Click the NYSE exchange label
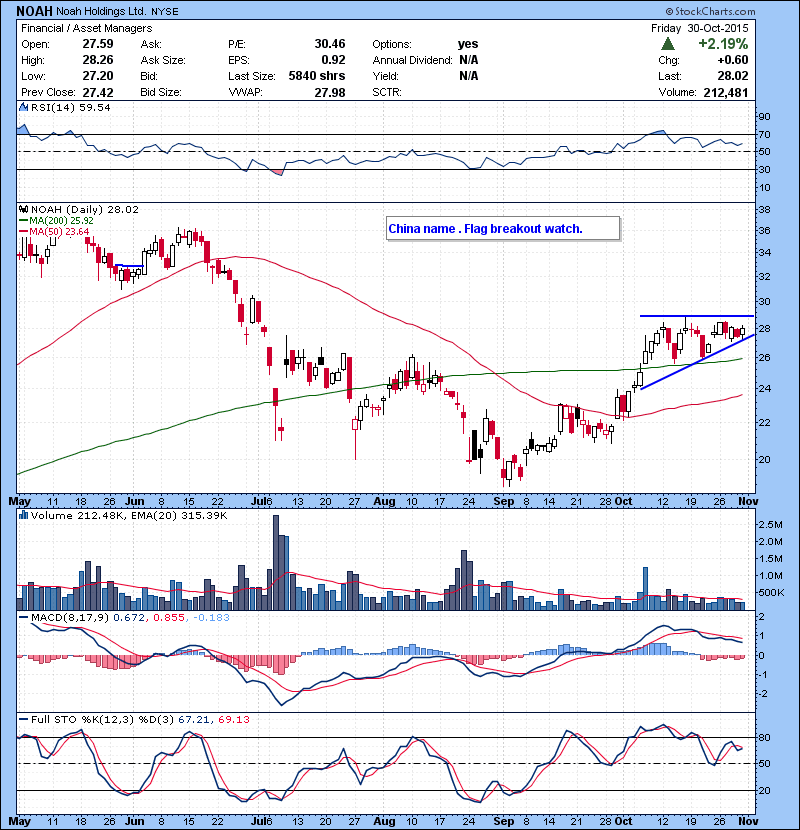Screen dimensions: 800x830 [x=165, y=12]
